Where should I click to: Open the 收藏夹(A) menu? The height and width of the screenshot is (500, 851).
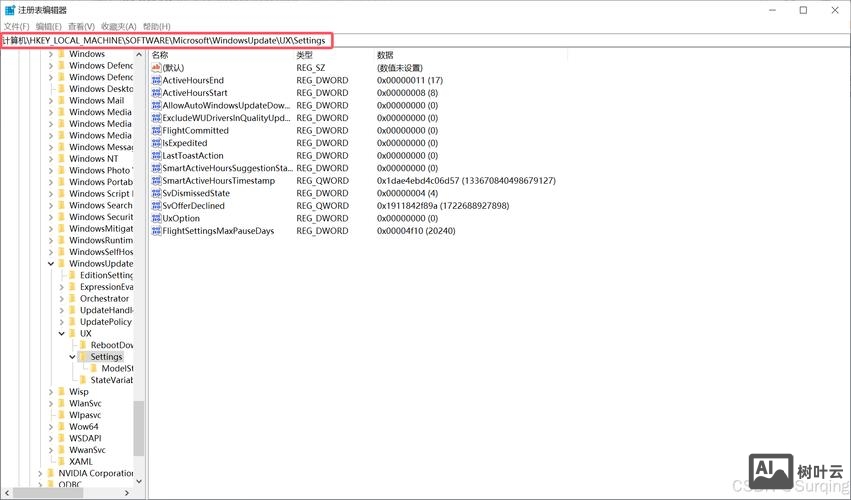pyautogui.click(x=118, y=26)
